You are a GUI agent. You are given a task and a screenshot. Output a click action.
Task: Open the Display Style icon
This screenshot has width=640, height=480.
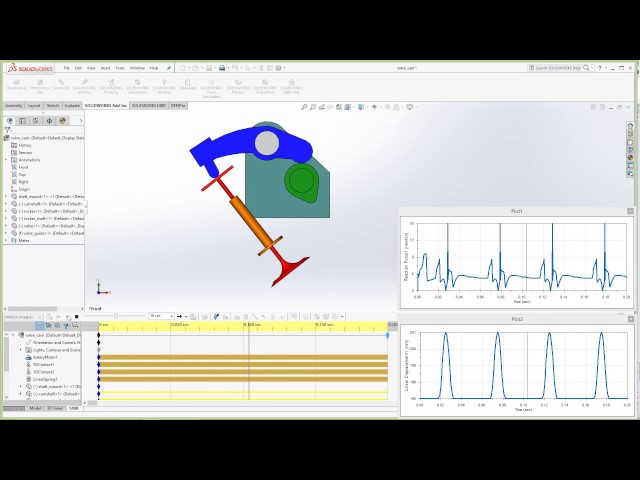[361, 107]
